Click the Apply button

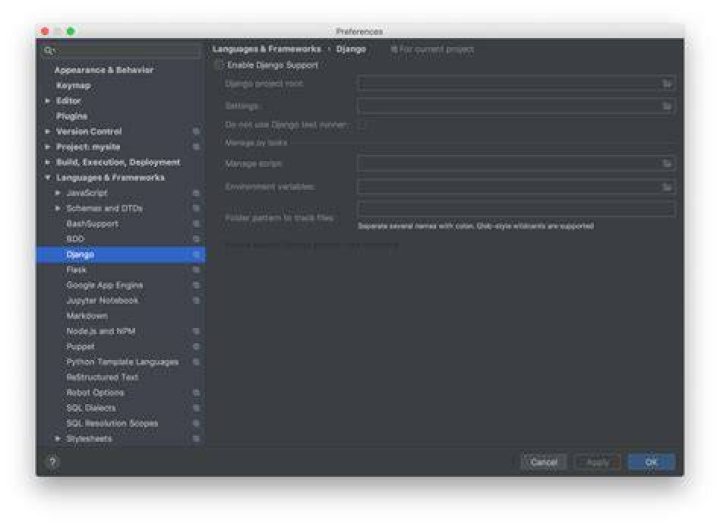(x=597, y=462)
